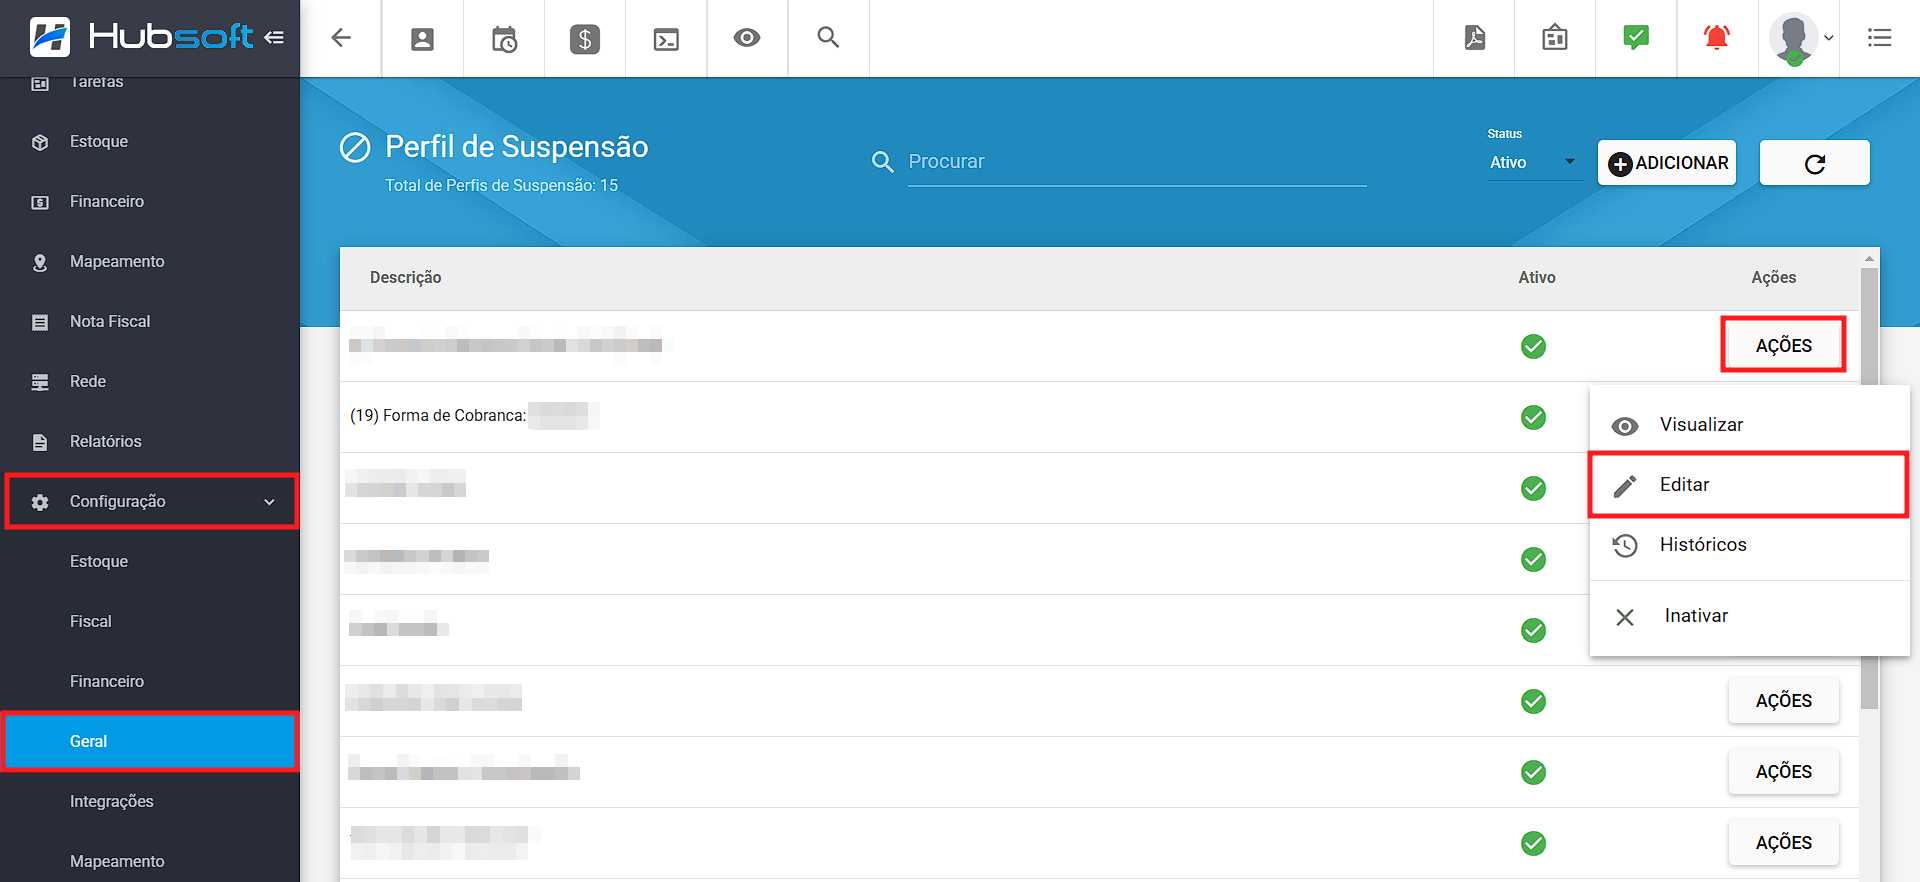Viewport: 1920px width, 882px height.
Task: Click the Estoque box icon in sidebar
Action: (40, 142)
